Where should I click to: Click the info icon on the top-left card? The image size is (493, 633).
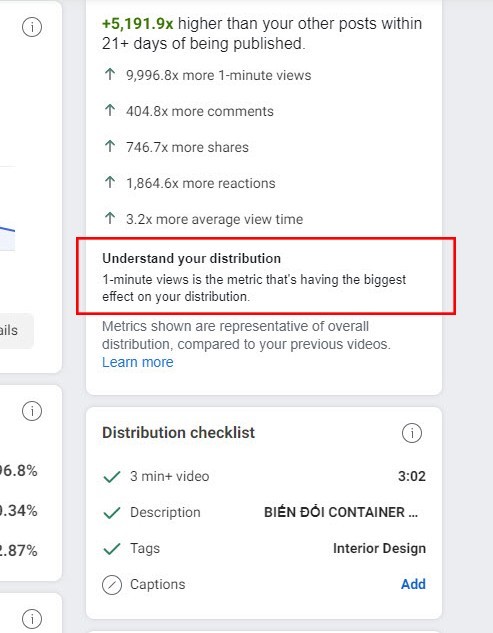(32, 27)
